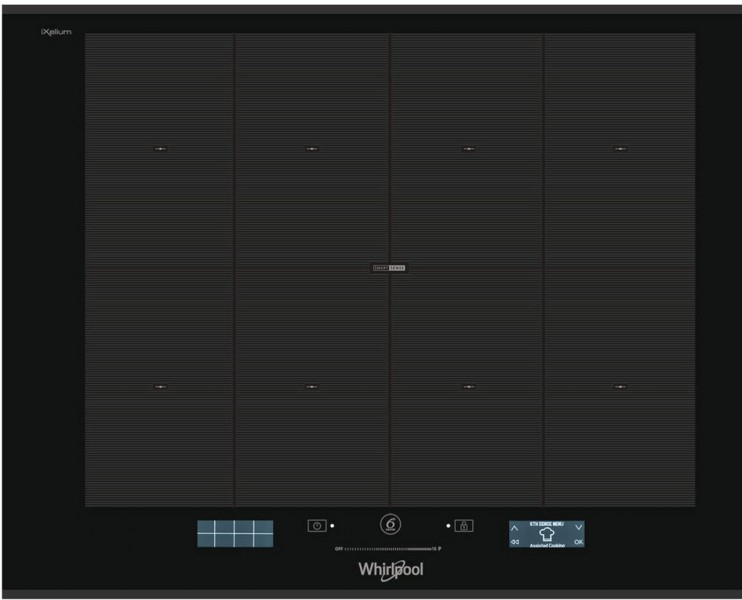Tap the chef hat Assisted Cooking icon
This screenshot has height=600, width=742.
[x=547, y=534]
